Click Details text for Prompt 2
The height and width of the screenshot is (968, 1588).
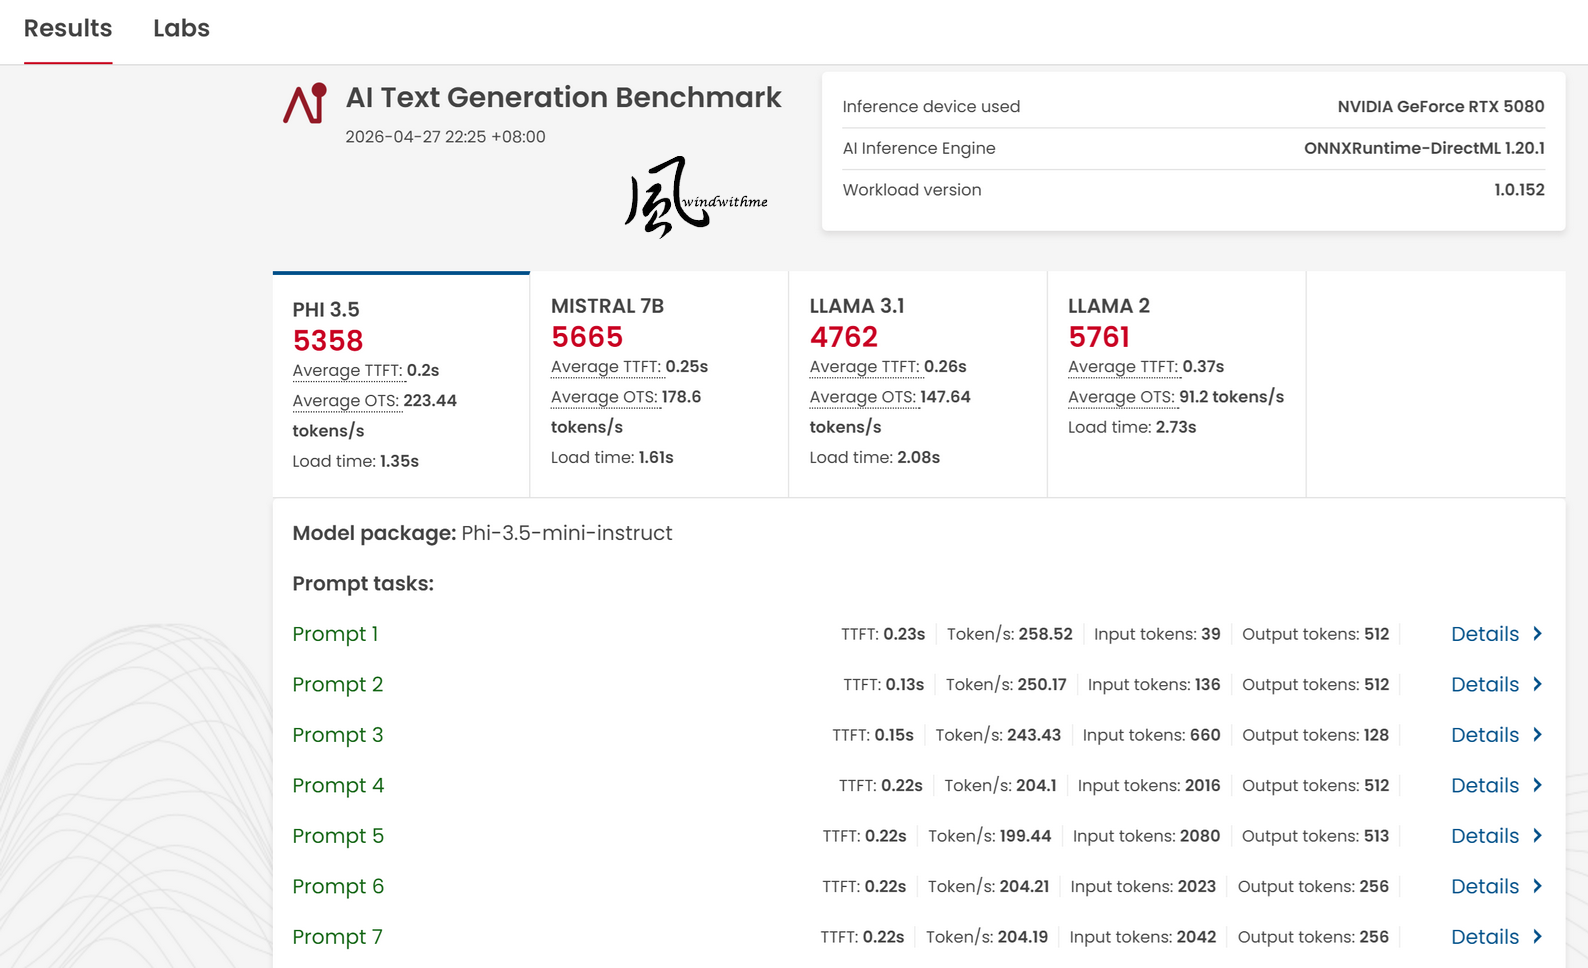pyautogui.click(x=1485, y=685)
